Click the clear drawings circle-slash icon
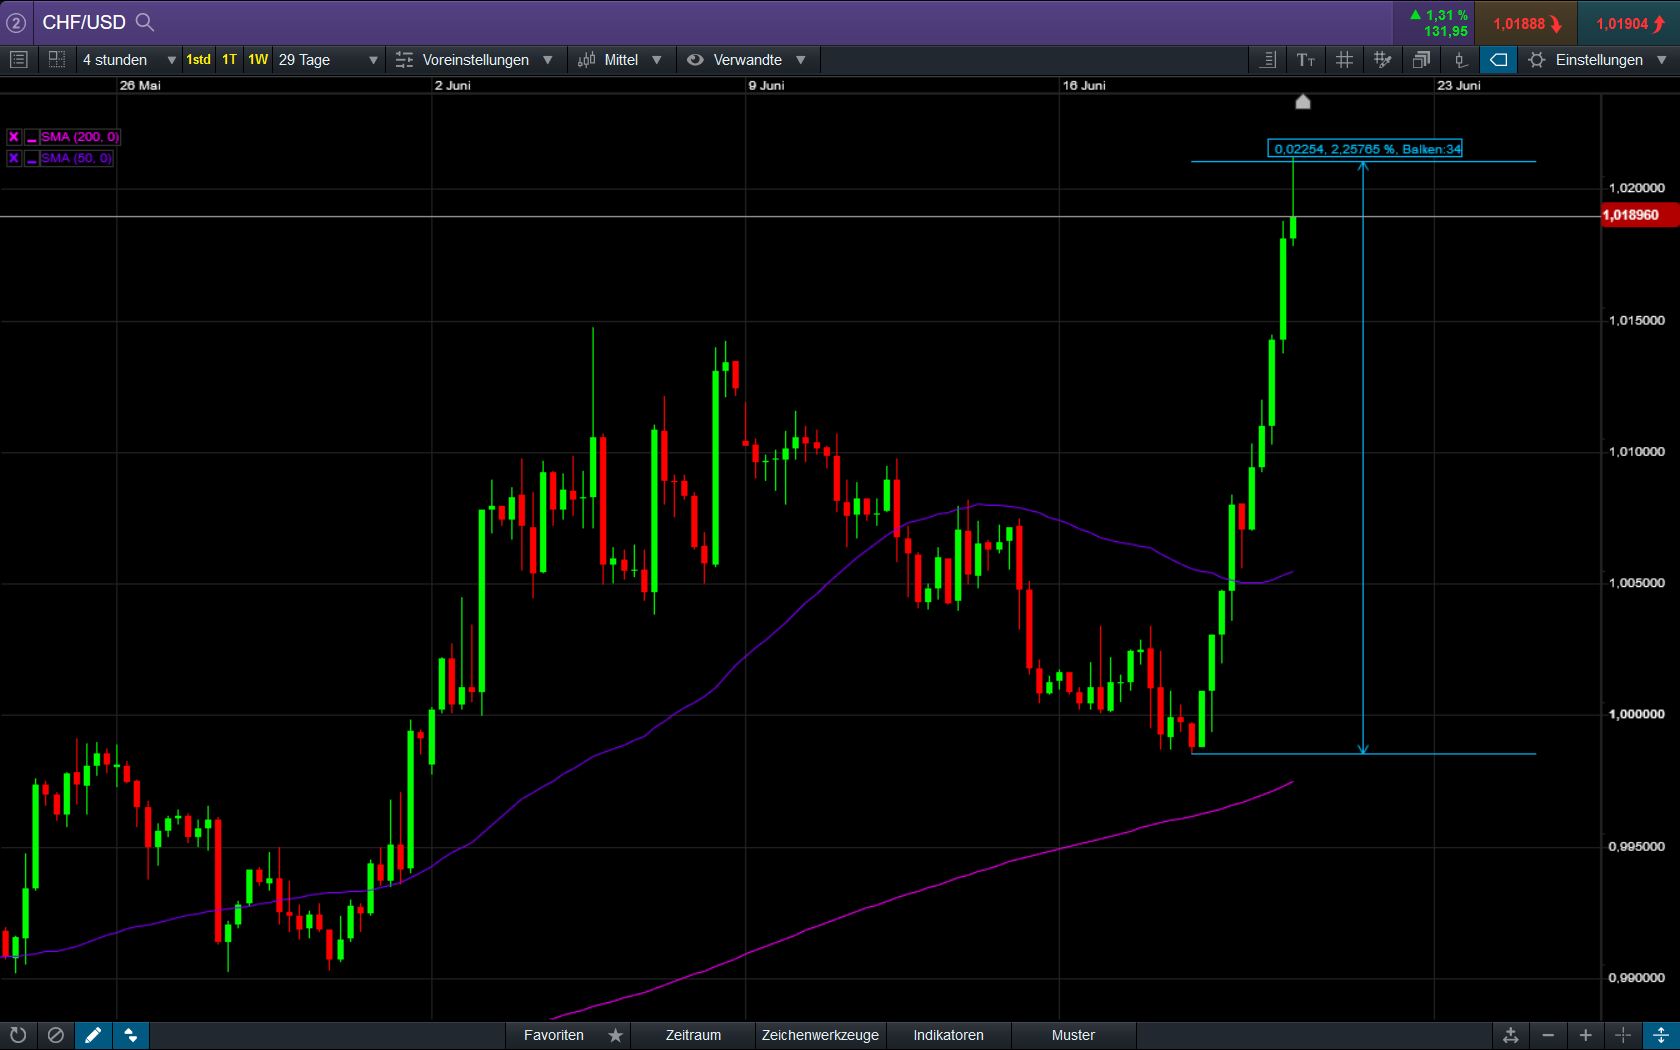Screen dimensions: 1680x1050 pyautogui.click(x=56, y=1035)
